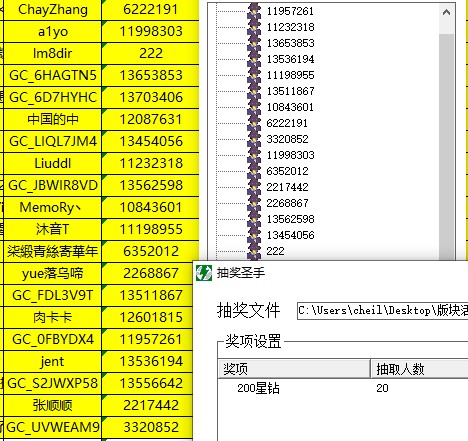Click the avatar icon beside 13454056 in the list
This screenshot has width=468, height=441.
pyautogui.click(x=254, y=235)
